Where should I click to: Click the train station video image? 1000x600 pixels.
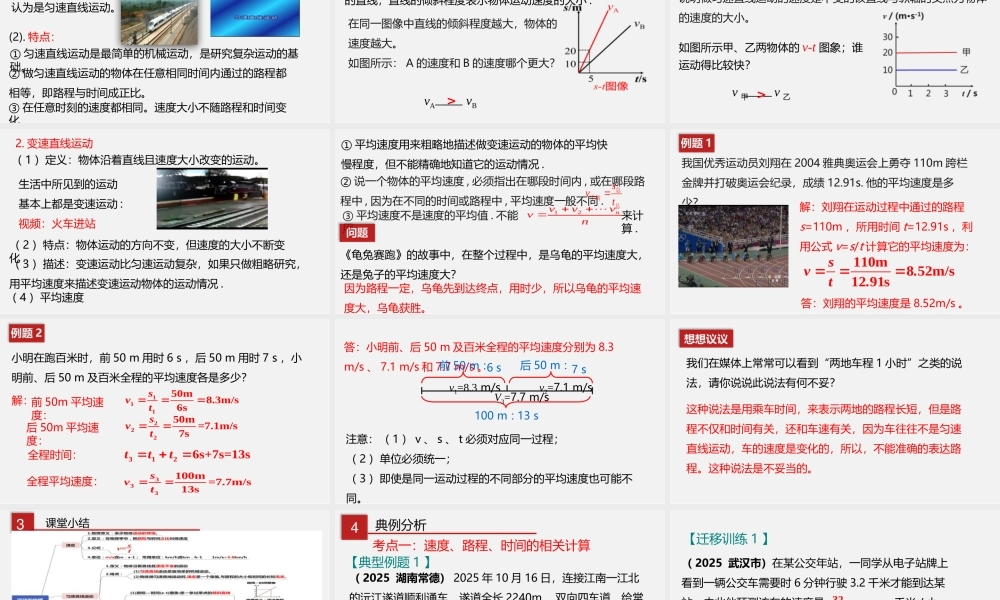pos(212,199)
